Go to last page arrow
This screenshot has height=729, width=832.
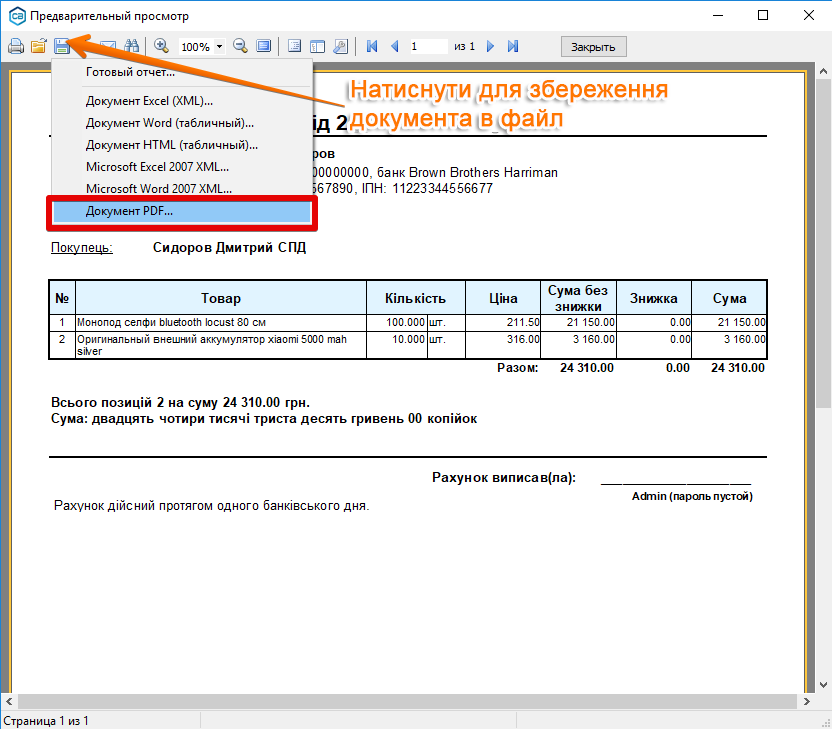[513, 46]
